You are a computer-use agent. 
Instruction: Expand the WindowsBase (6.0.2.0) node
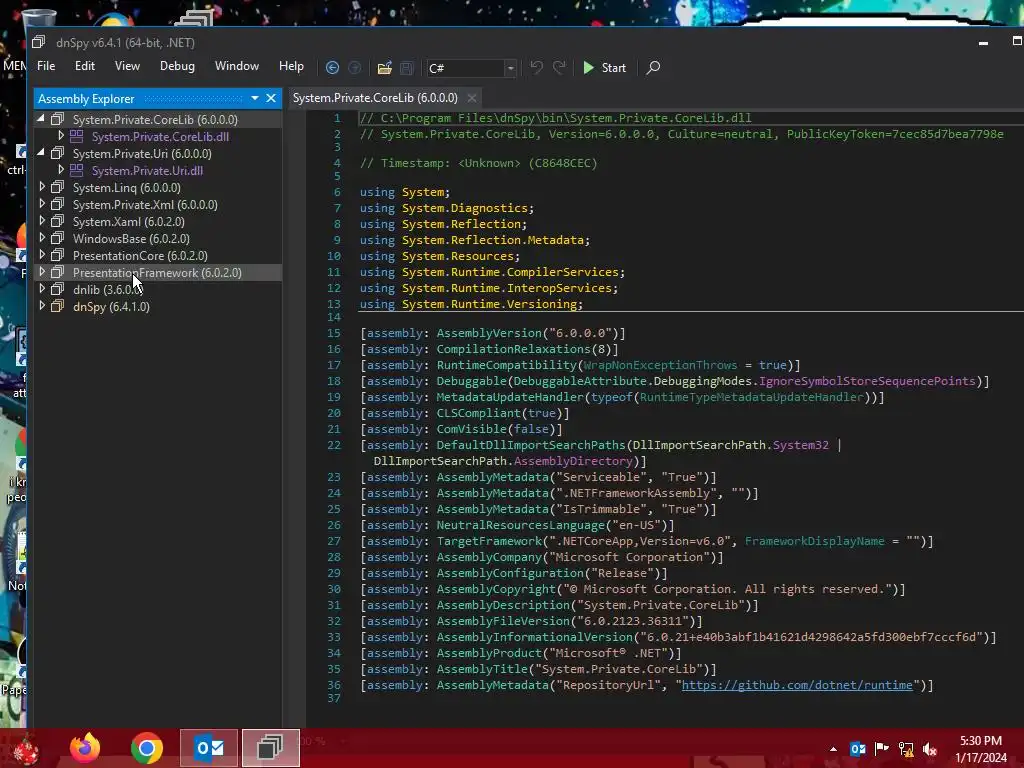tap(42, 238)
